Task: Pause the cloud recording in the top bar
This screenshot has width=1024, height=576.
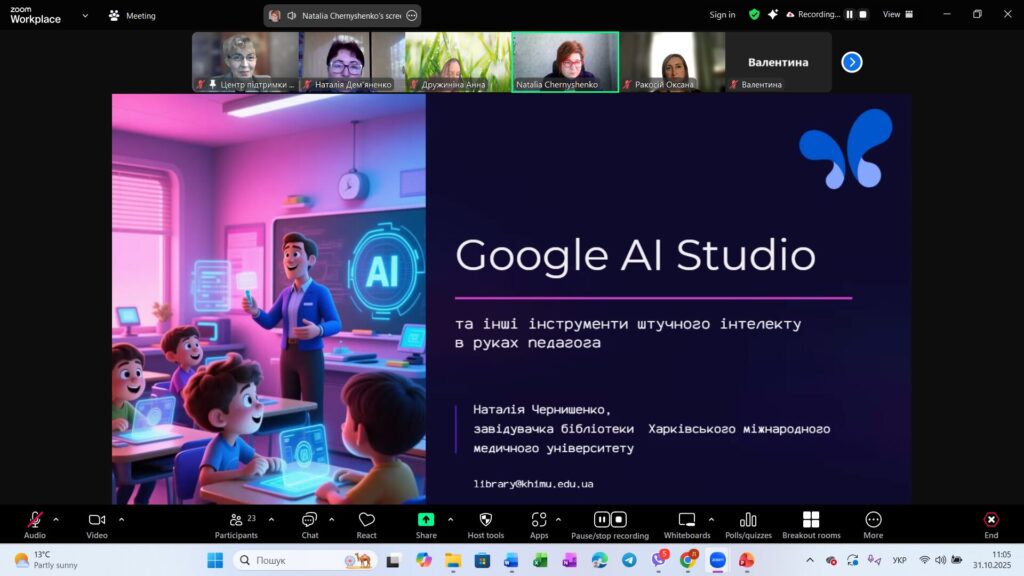Action: [x=849, y=14]
